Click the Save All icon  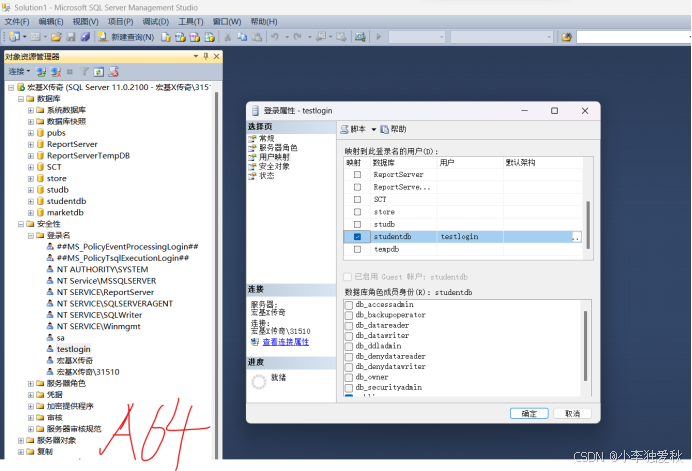[85, 37]
